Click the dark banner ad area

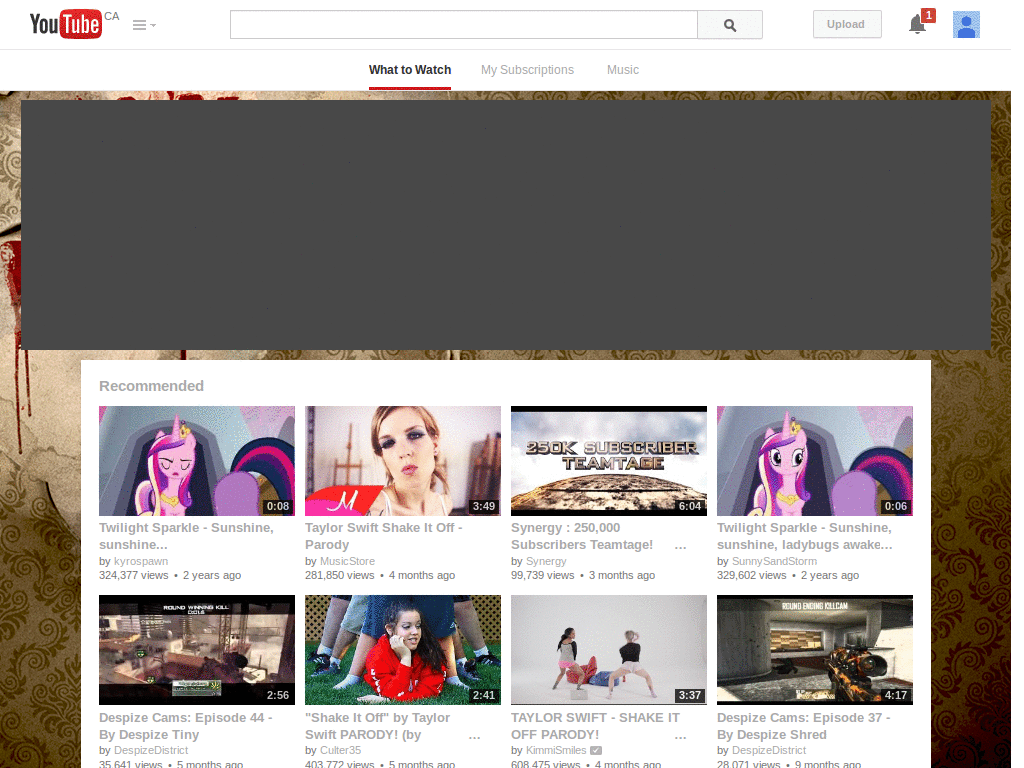[x=505, y=225]
